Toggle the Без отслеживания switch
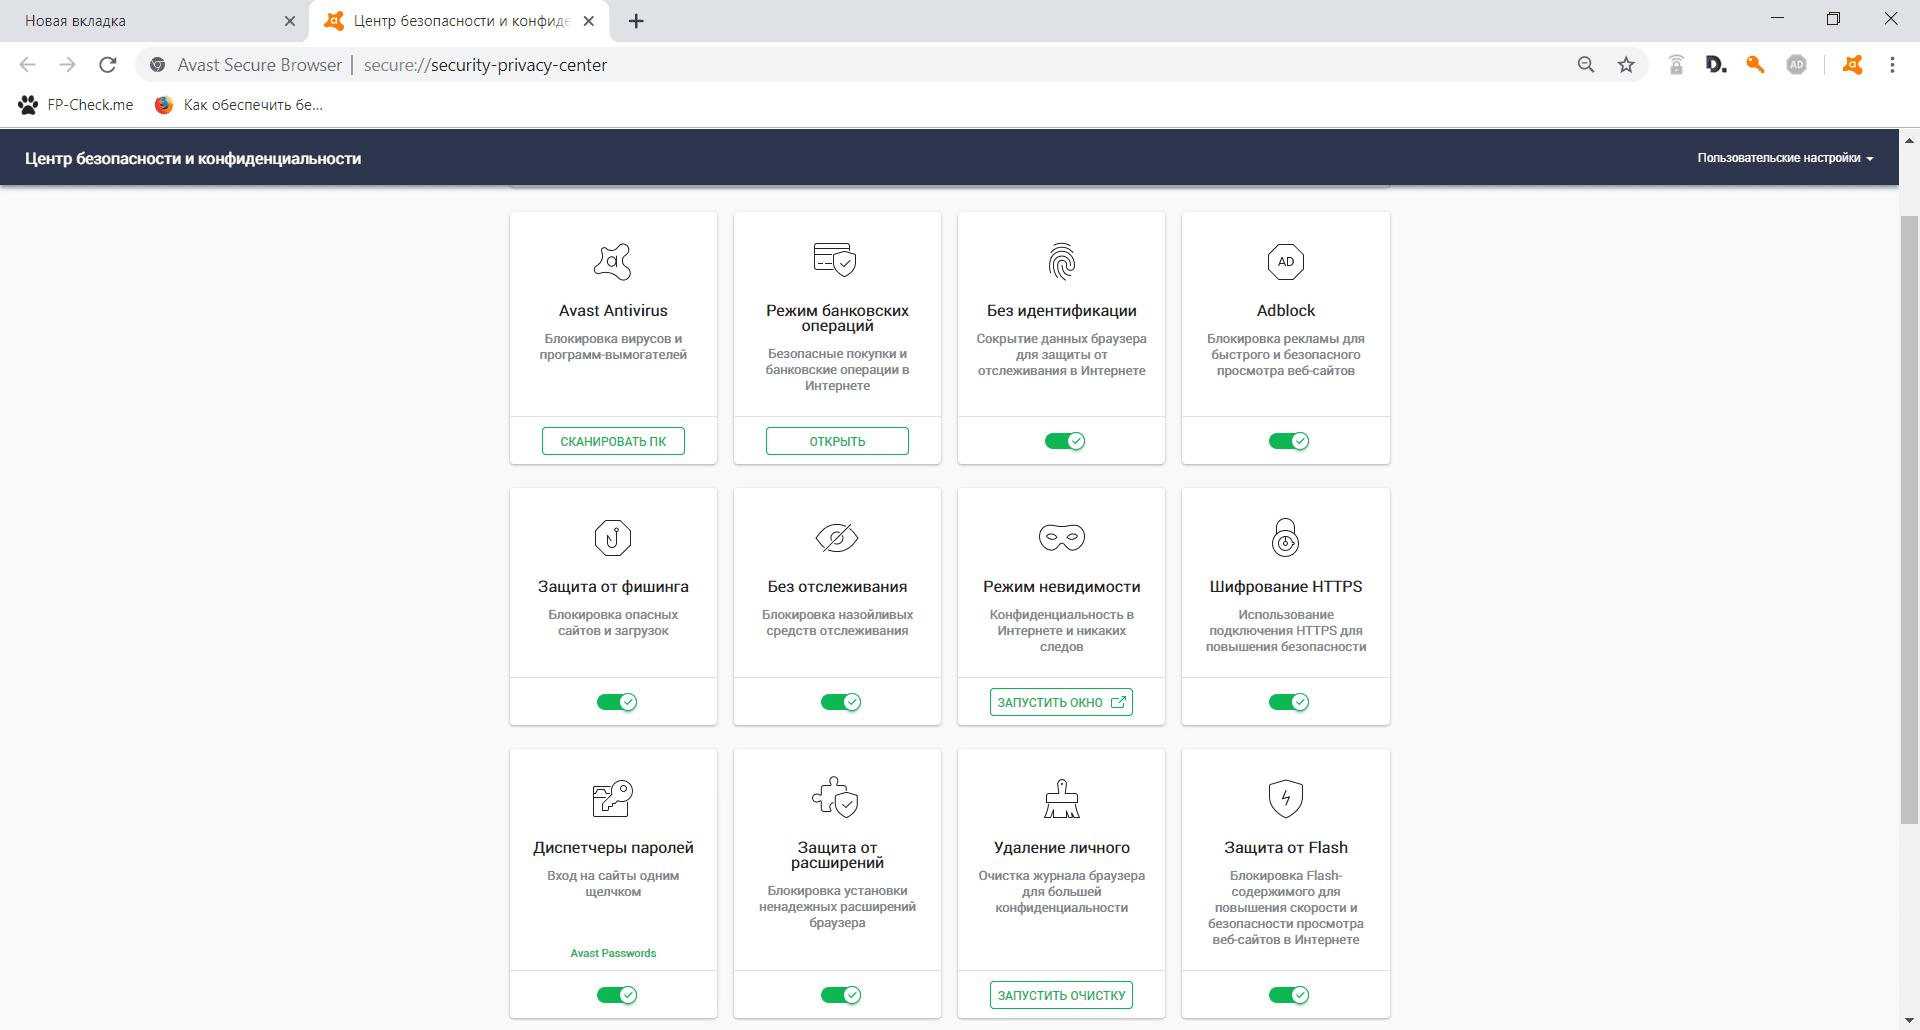 pos(841,702)
